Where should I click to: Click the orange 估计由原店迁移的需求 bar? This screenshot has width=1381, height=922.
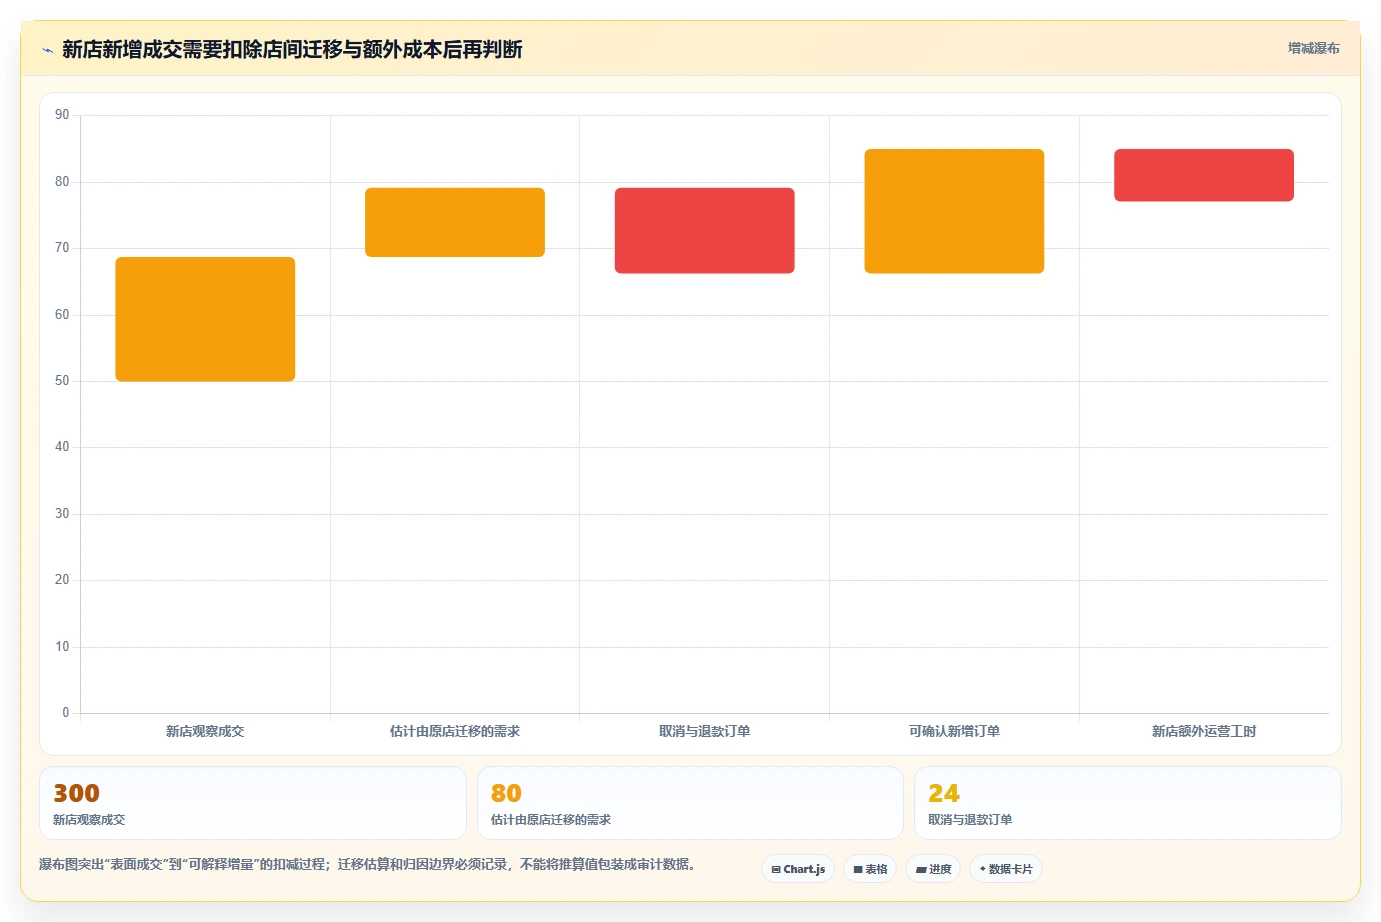pyautogui.click(x=455, y=222)
